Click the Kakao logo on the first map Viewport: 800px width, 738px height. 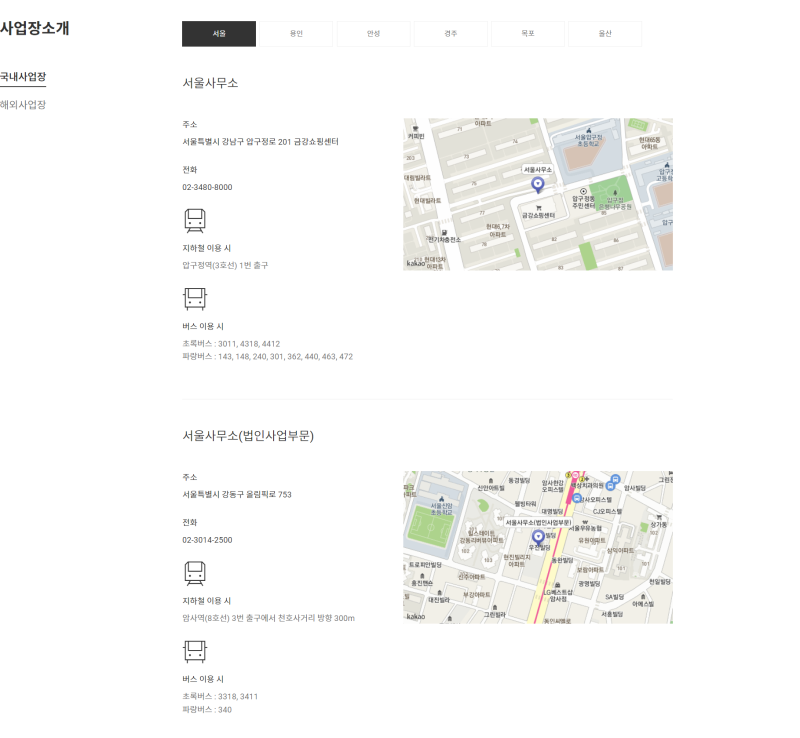point(416,264)
